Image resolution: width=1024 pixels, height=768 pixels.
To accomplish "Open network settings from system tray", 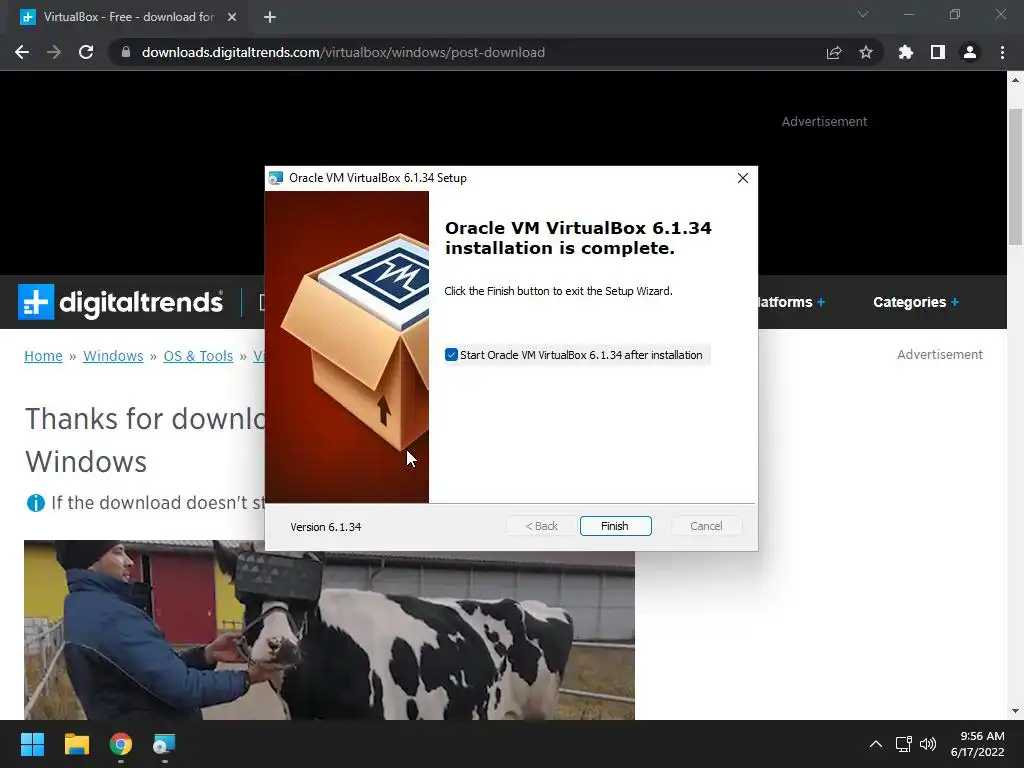I will click(903, 744).
